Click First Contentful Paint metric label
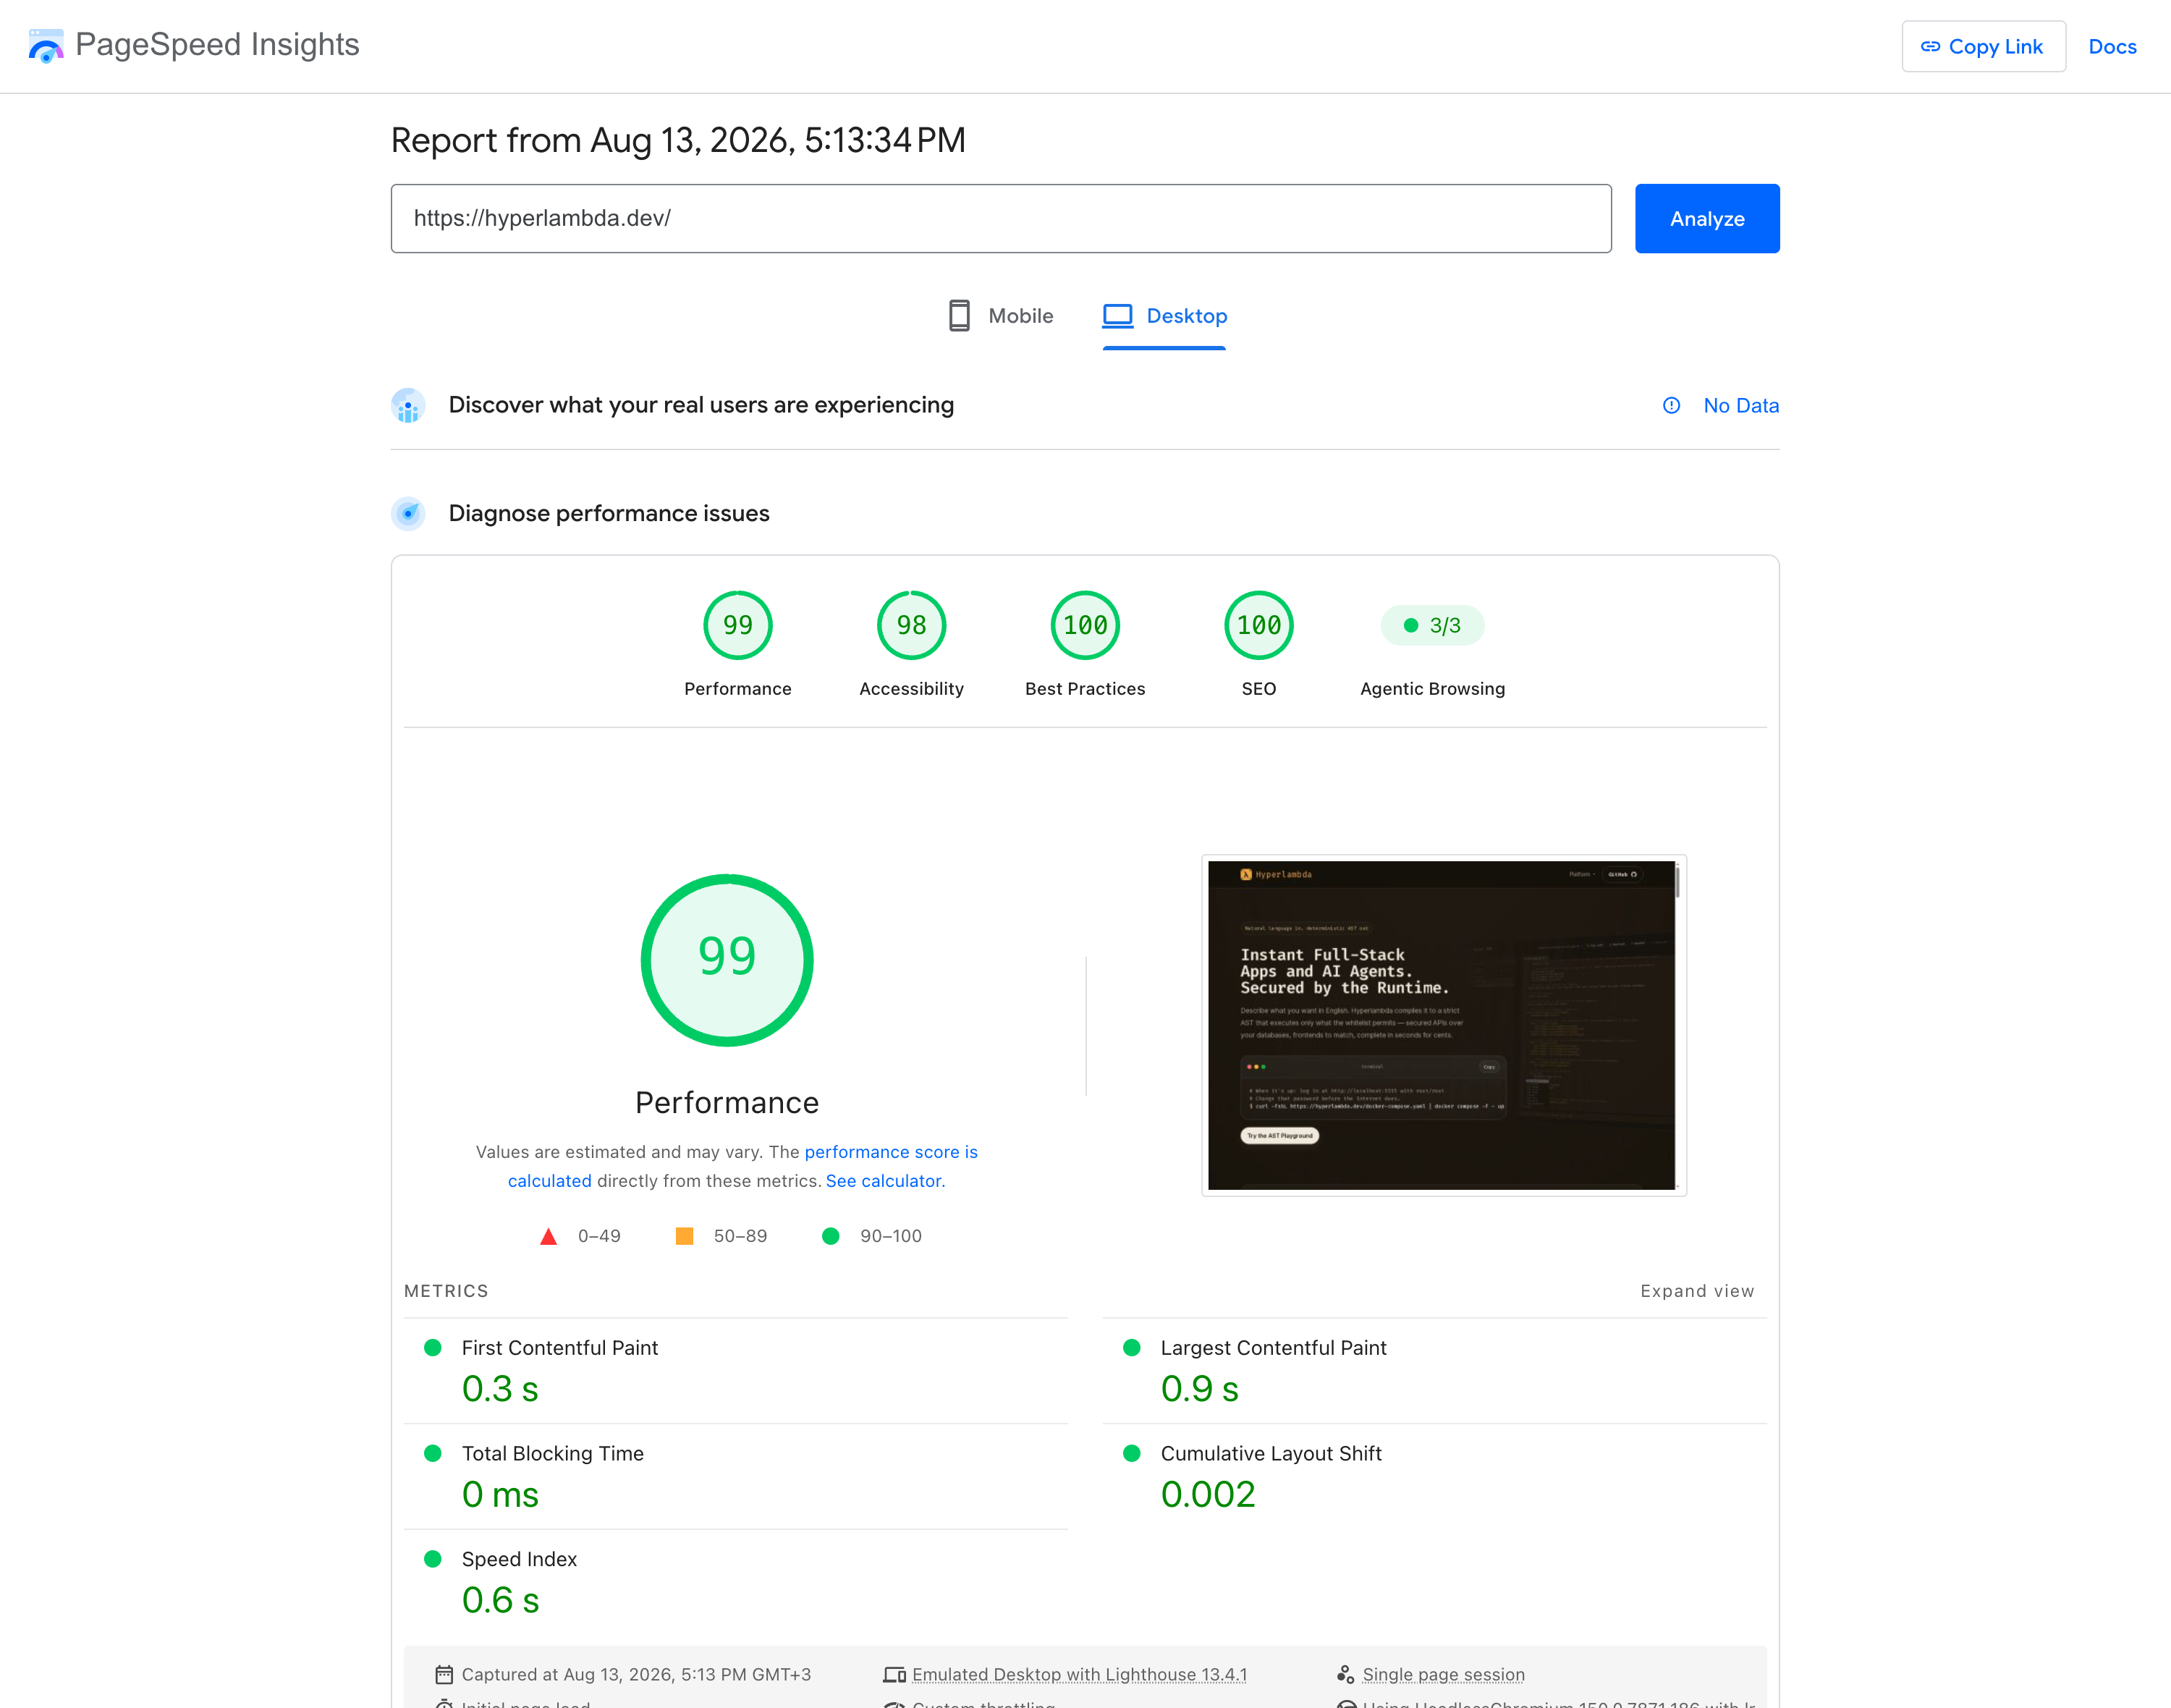This screenshot has height=1708, width=2171. point(560,1348)
